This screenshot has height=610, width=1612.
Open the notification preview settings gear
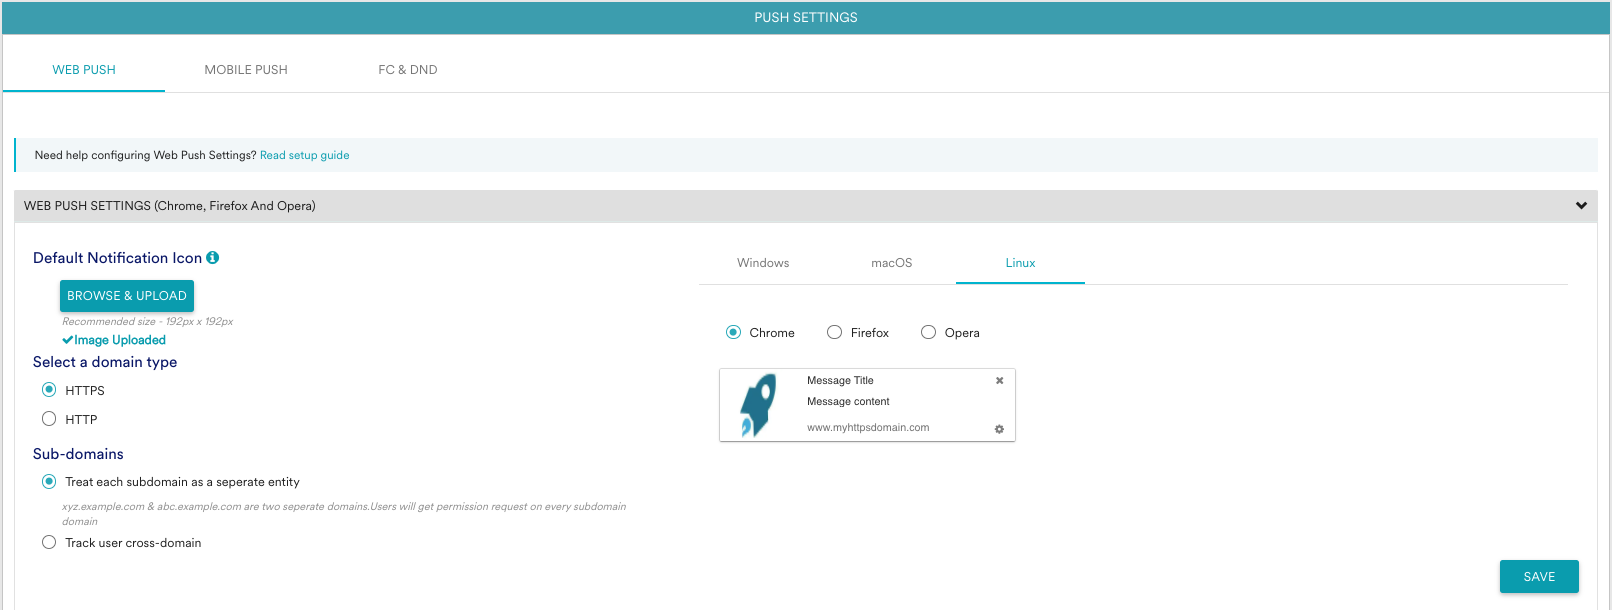pos(999,429)
